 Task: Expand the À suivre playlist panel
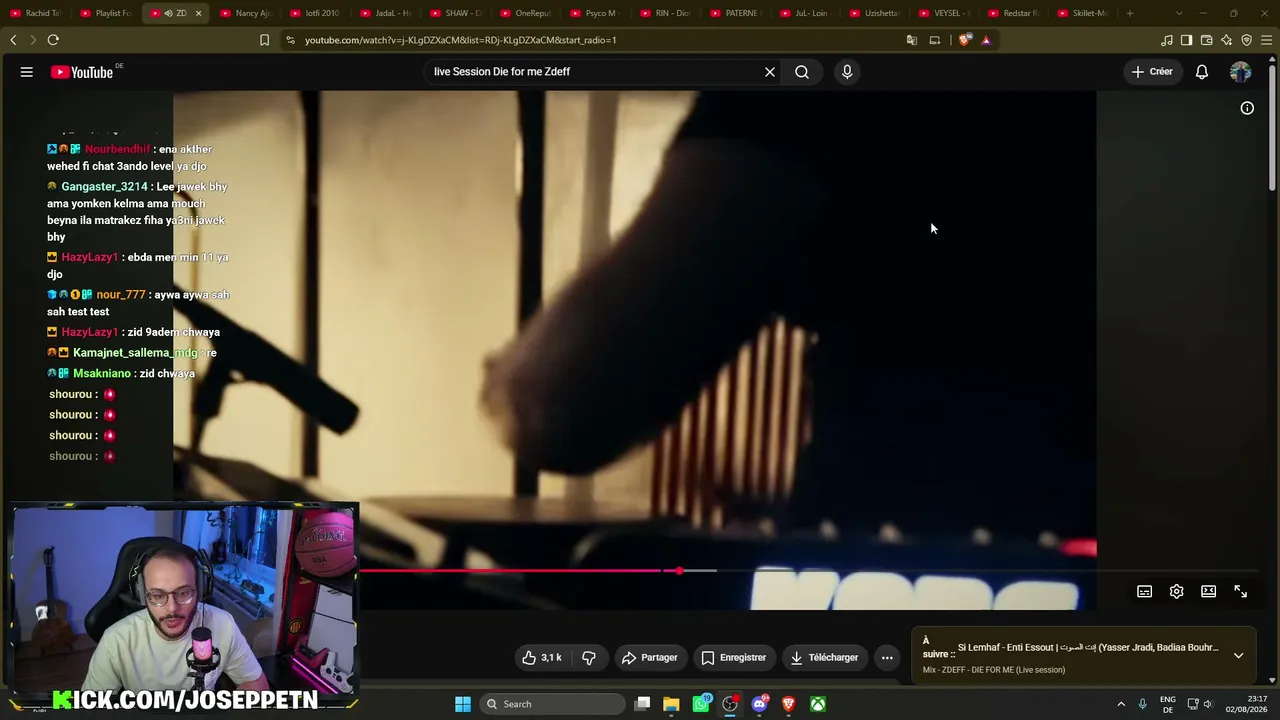tap(1238, 656)
